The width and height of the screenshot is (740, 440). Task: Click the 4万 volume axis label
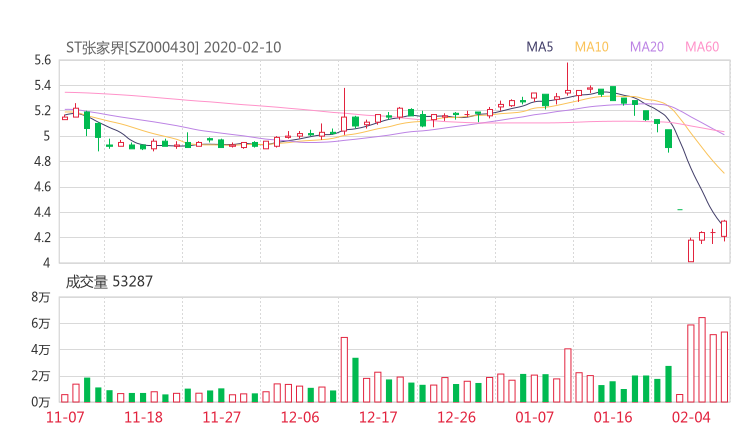point(41,349)
